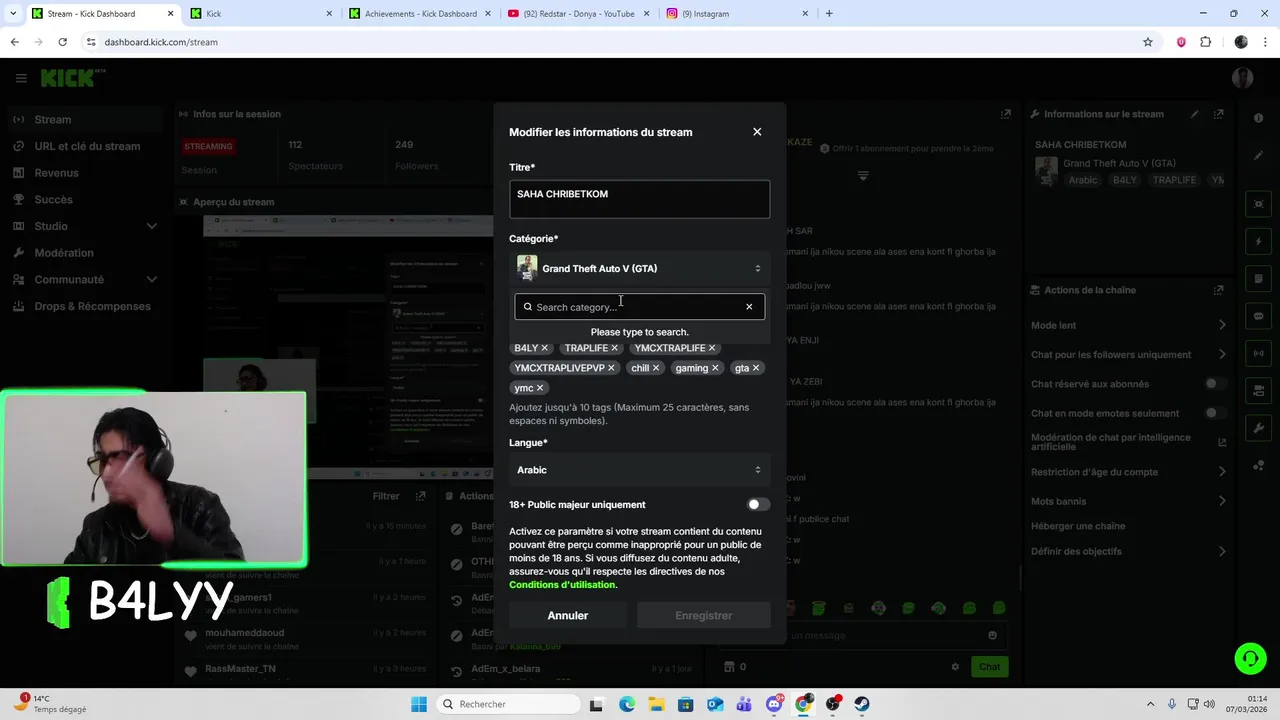Click the Annuler button

click(568, 616)
